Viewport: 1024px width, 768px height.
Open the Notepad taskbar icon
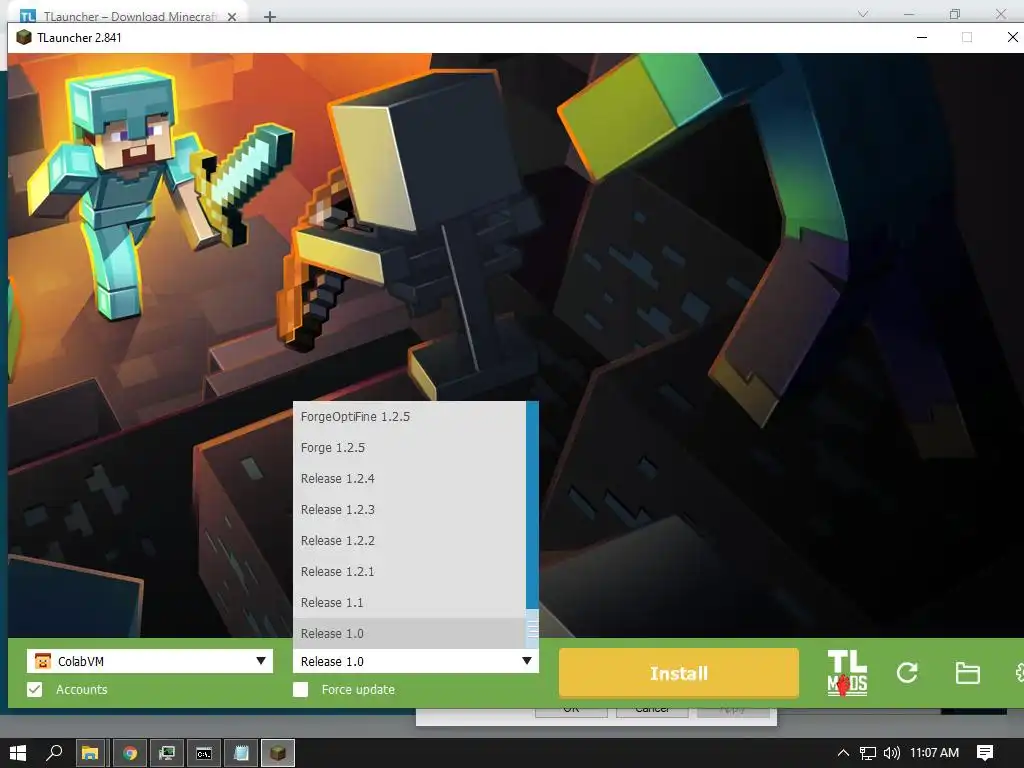click(x=241, y=753)
